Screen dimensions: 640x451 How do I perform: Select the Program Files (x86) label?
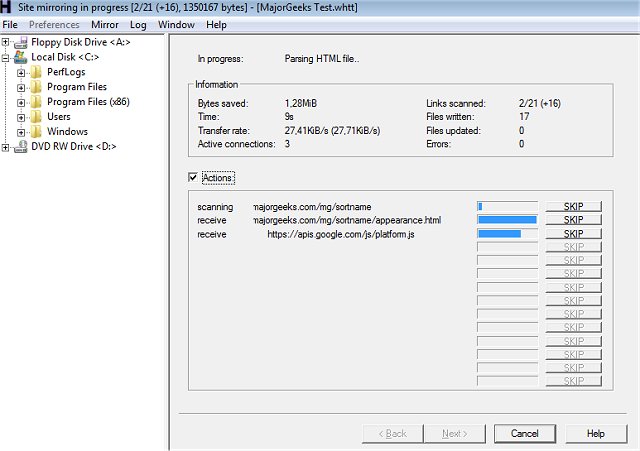[x=88, y=102]
